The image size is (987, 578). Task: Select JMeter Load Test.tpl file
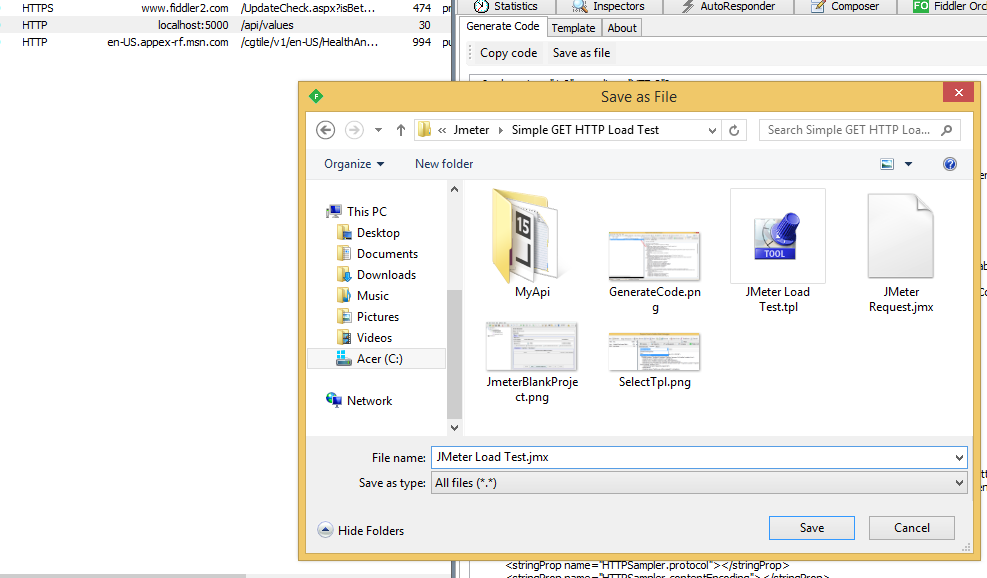[x=778, y=251]
